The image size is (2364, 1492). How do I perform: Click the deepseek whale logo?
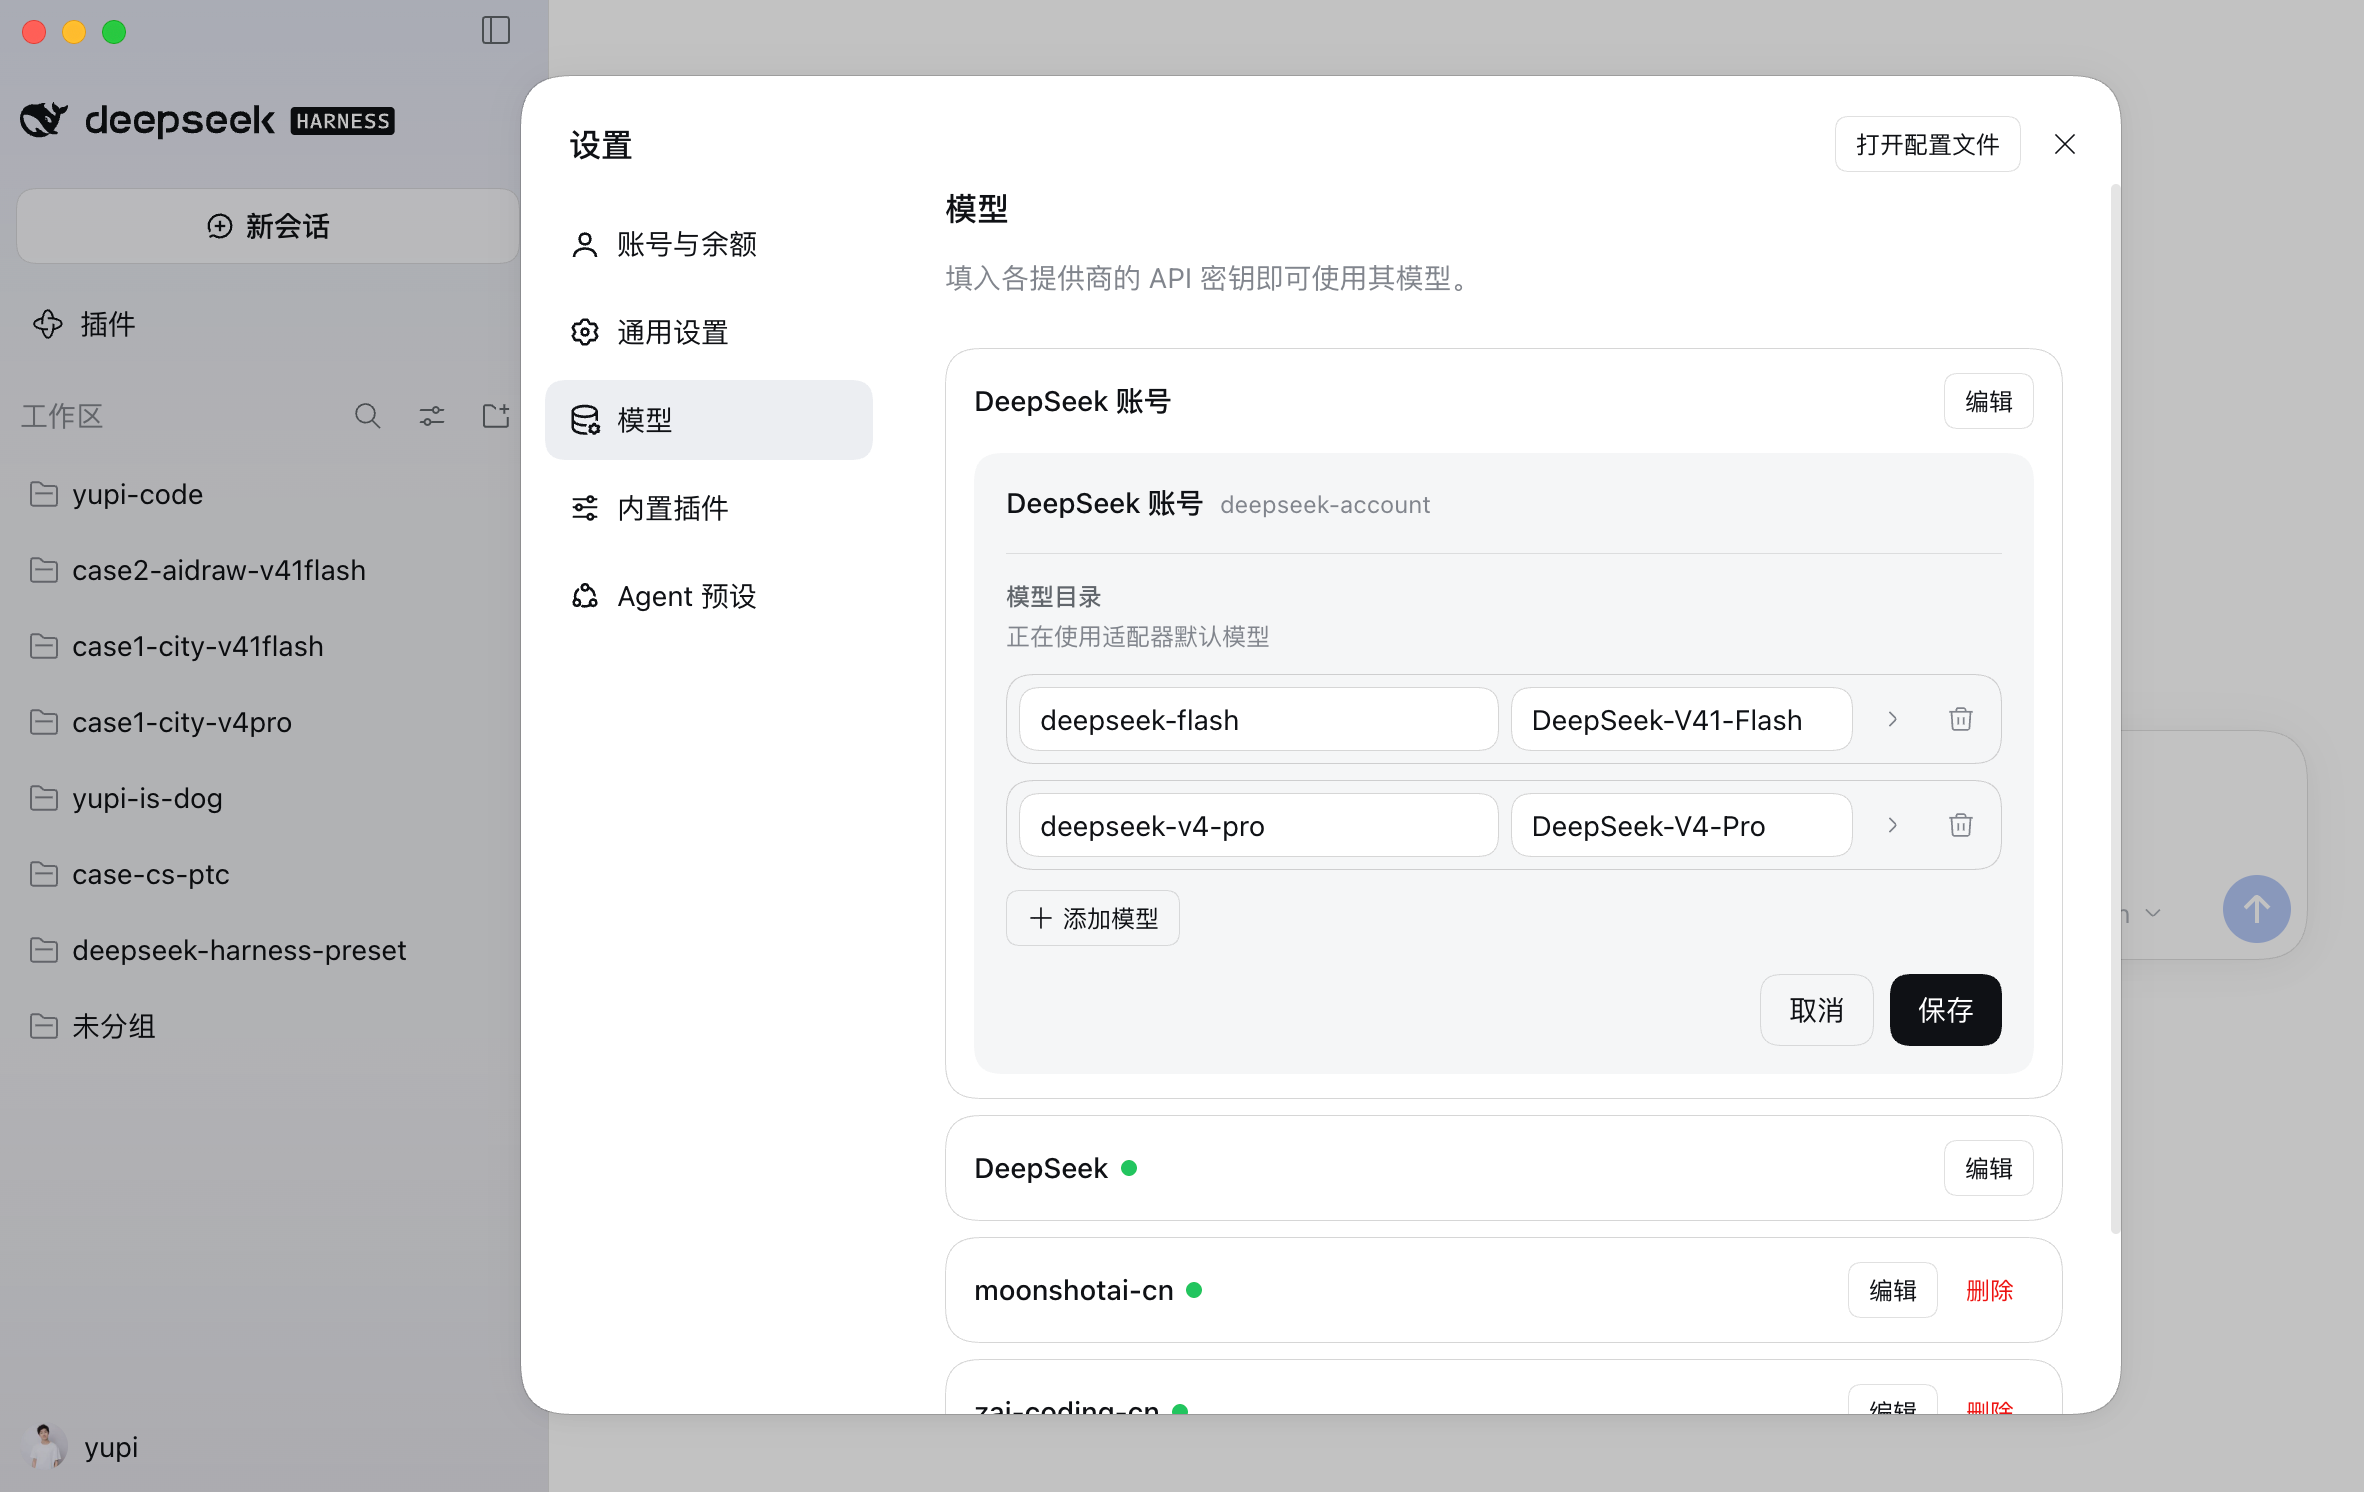[x=45, y=120]
